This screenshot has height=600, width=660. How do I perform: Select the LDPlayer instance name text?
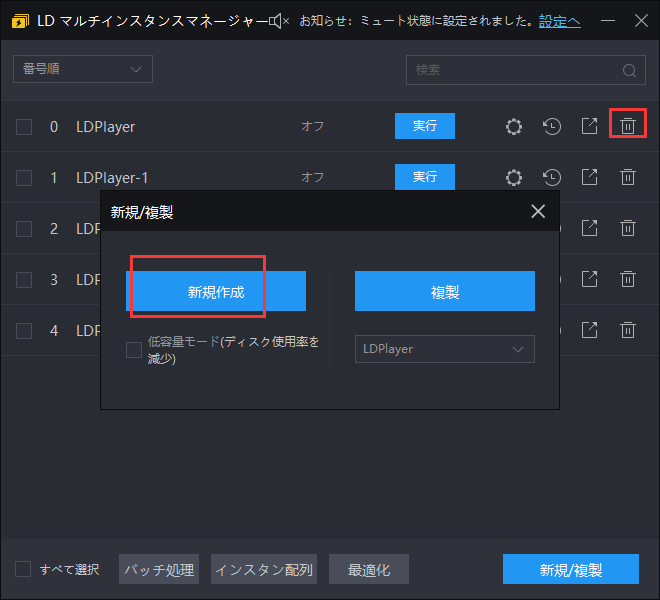[106, 127]
